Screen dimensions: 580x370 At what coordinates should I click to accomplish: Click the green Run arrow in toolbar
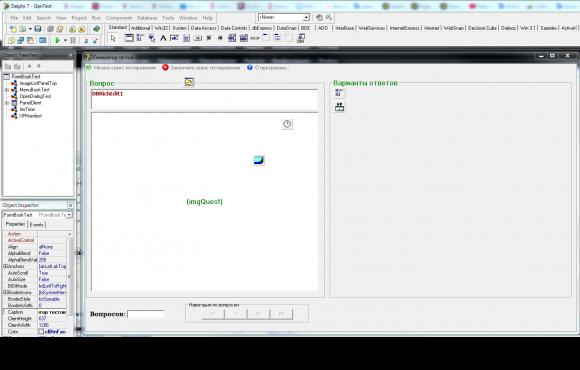click(57, 40)
